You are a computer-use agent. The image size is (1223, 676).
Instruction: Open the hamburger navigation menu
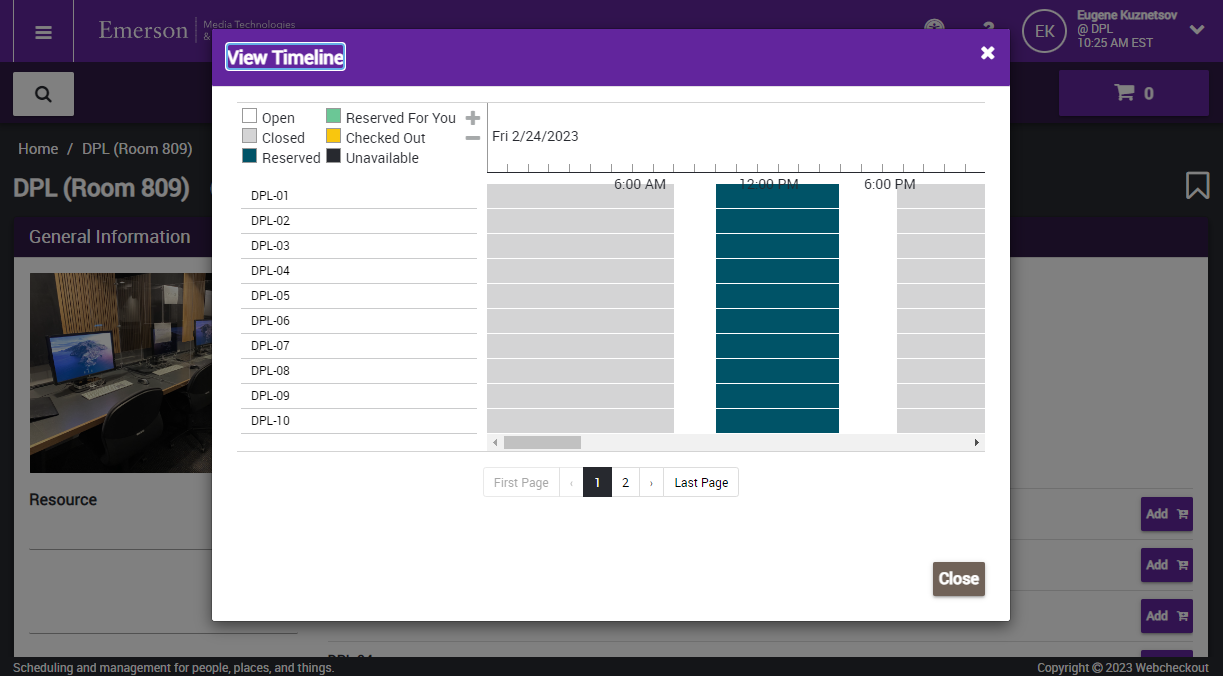[43, 32]
